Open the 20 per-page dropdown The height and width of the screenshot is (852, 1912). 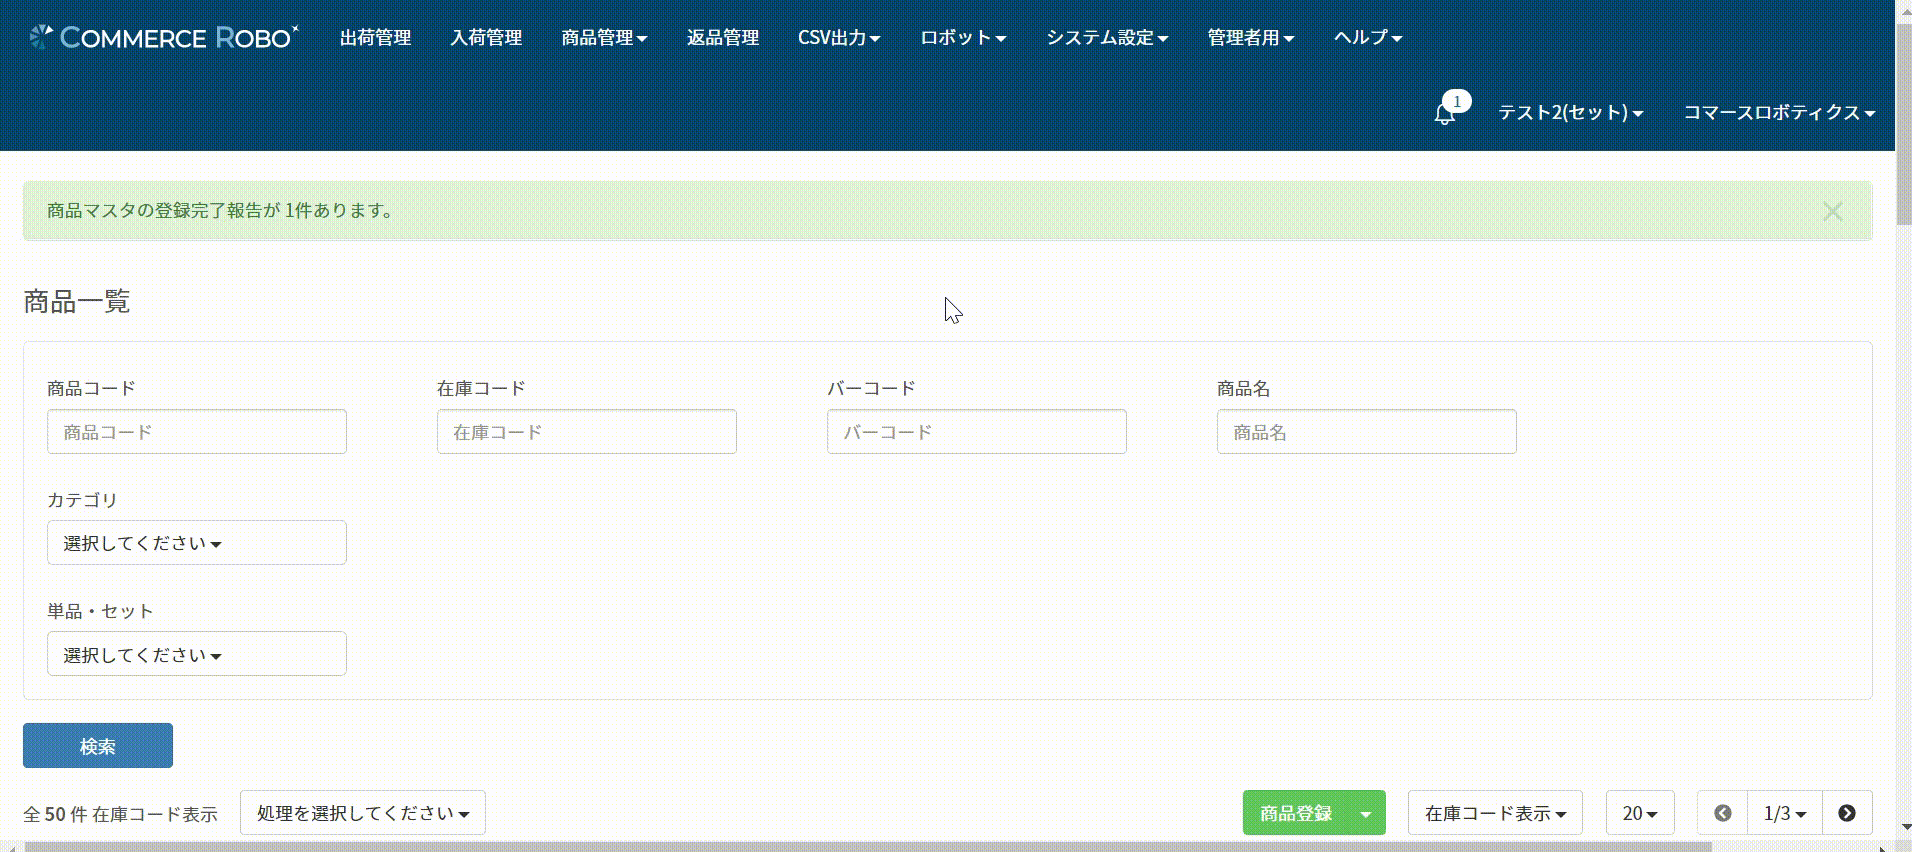coord(1640,813)
